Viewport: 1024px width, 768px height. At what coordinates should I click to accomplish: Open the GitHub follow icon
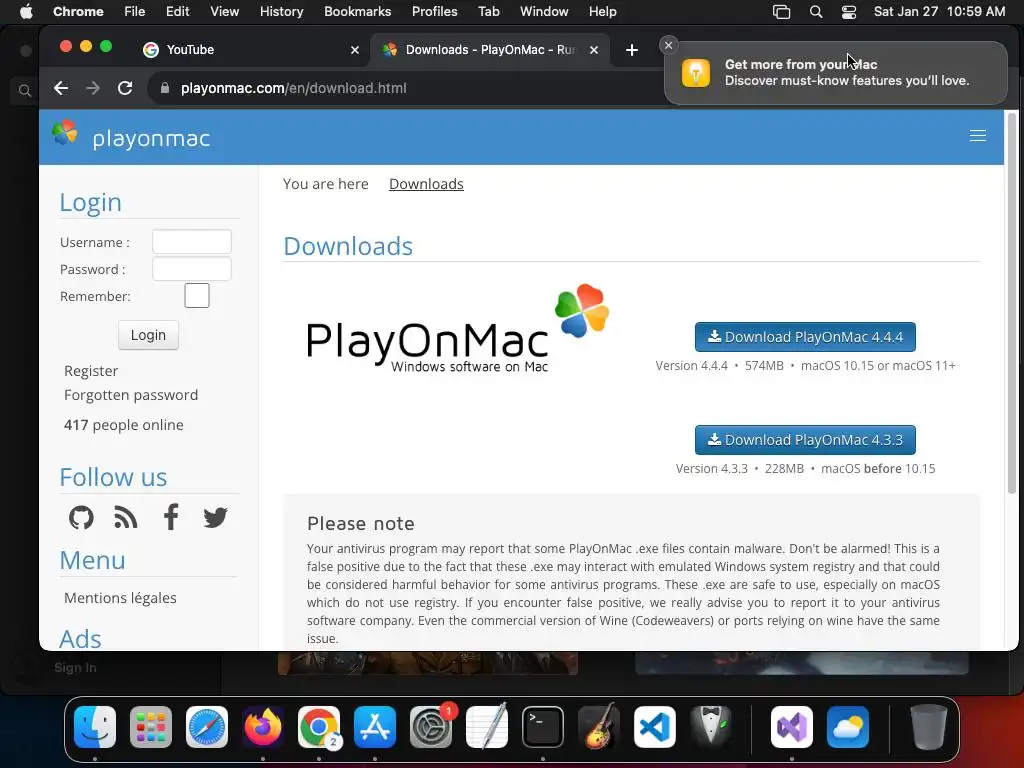click(x=81, y=517)
